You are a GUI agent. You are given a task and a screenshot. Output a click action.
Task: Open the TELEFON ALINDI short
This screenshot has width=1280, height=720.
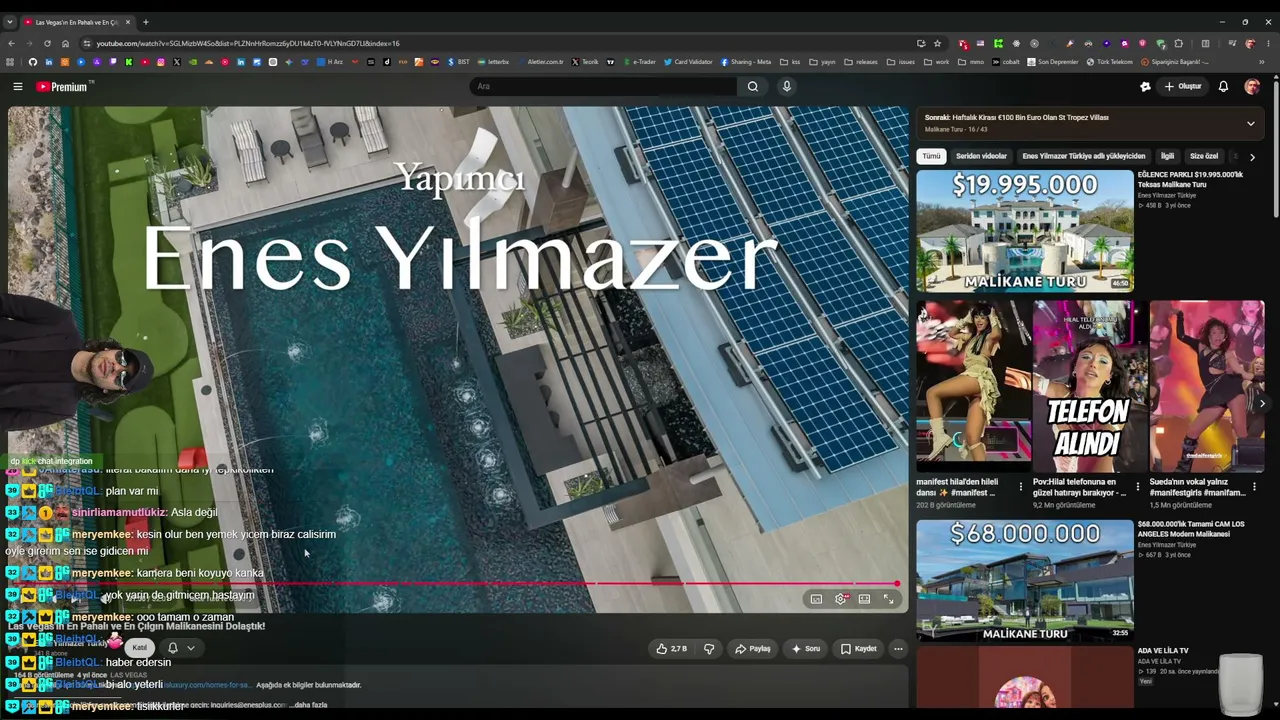(1089, 386)
